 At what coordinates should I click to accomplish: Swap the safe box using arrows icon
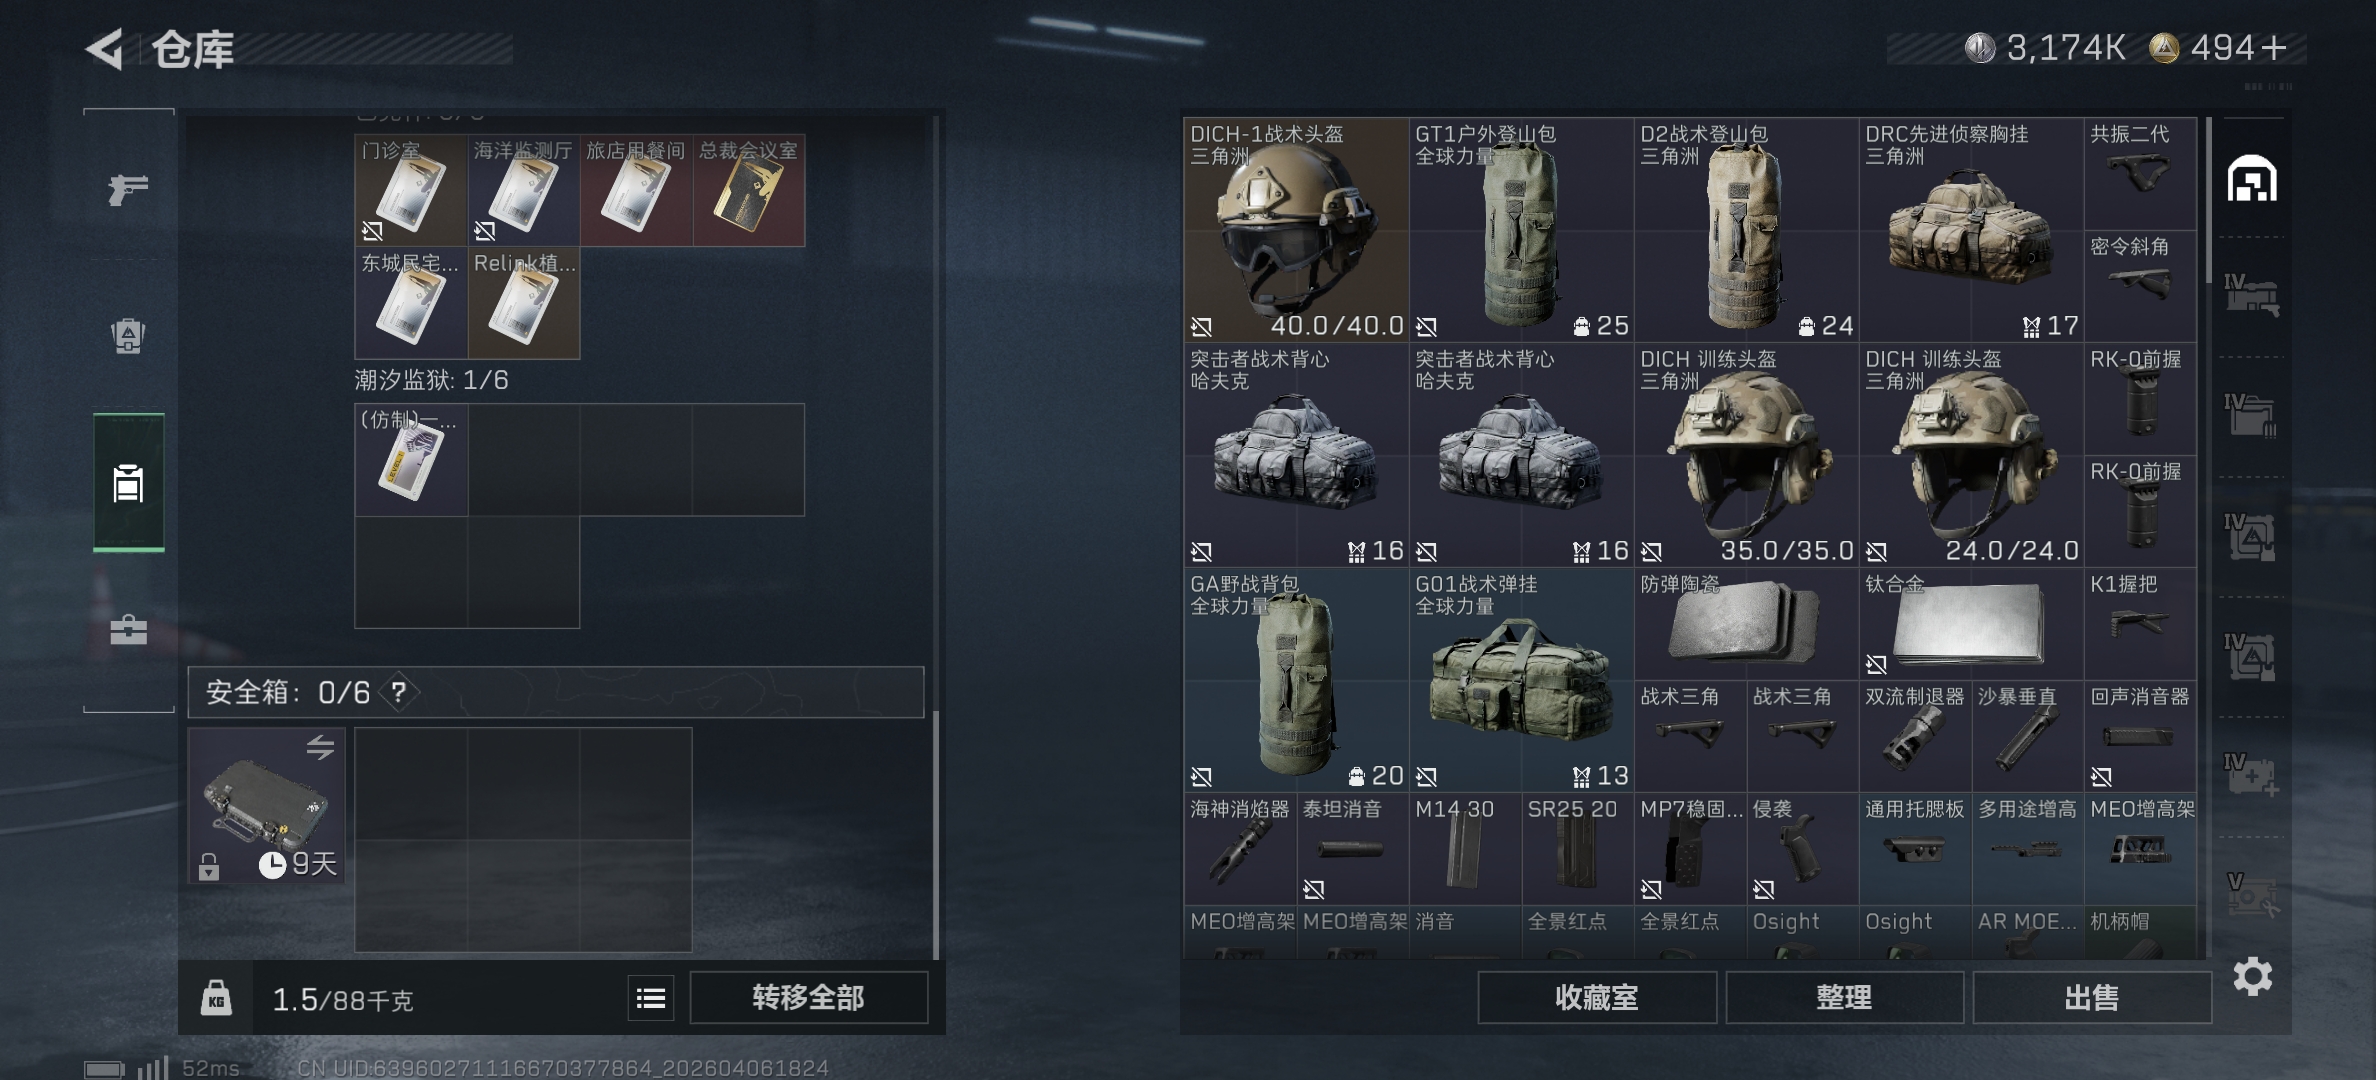tap(320, 747)
